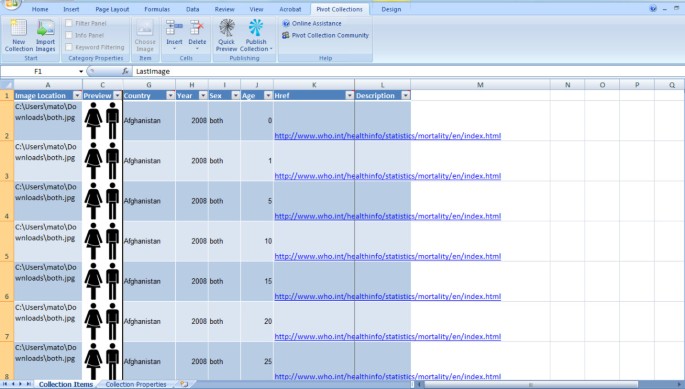Image resolution: width=685 pixels, height=389 pixels.
Task: Open the Description filter dropdown
Action: pyautogui.click(x=405, y=95)
